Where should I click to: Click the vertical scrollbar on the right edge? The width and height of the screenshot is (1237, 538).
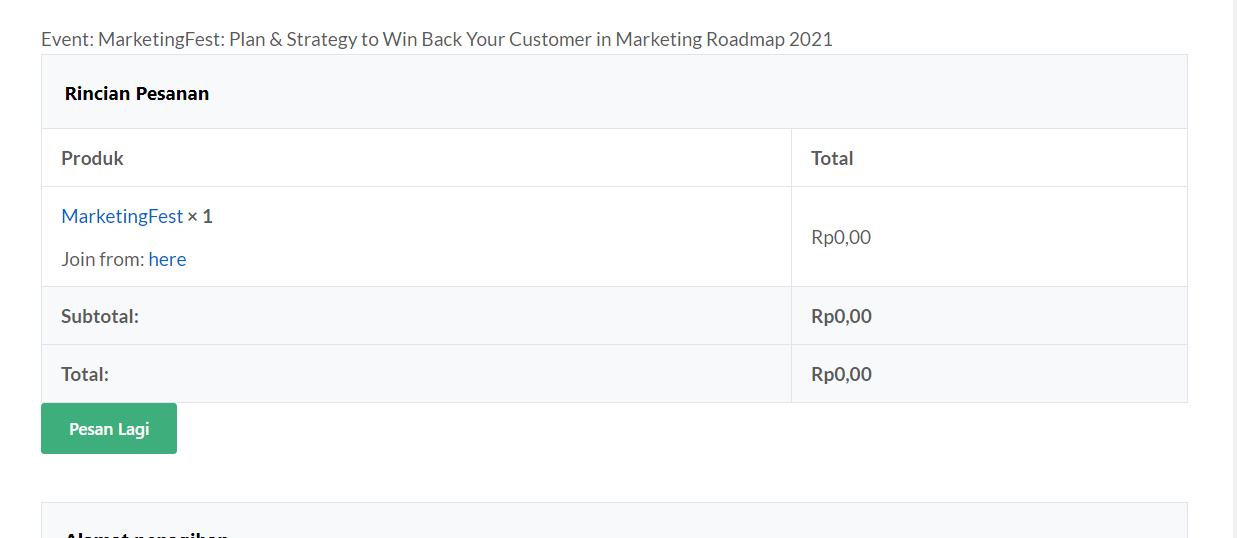[1235, 269]
